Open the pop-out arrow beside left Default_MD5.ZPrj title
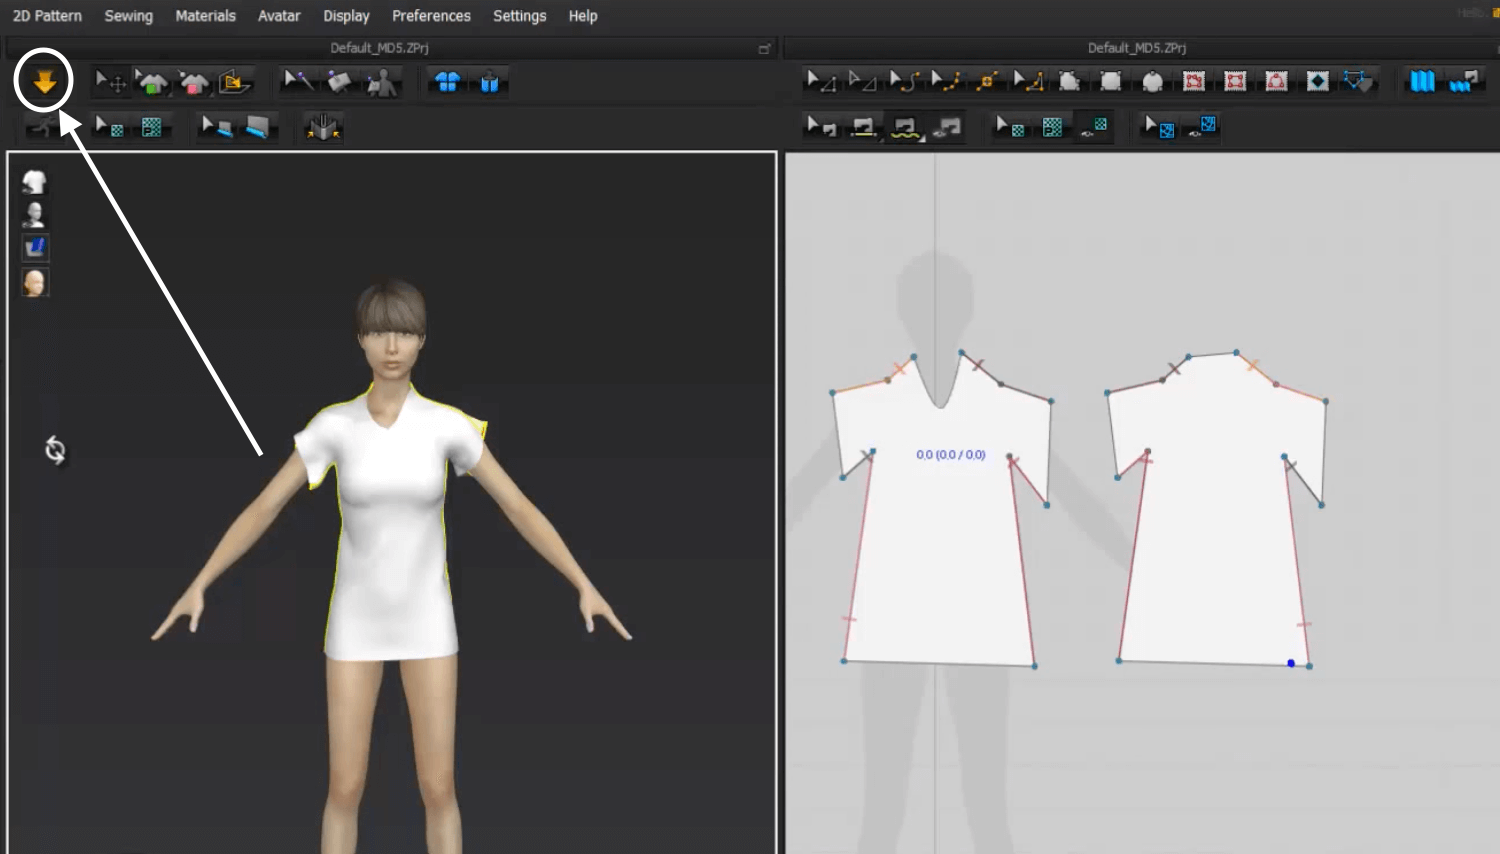Screen dimensions: 1500x854 click(x=765, y=48)
